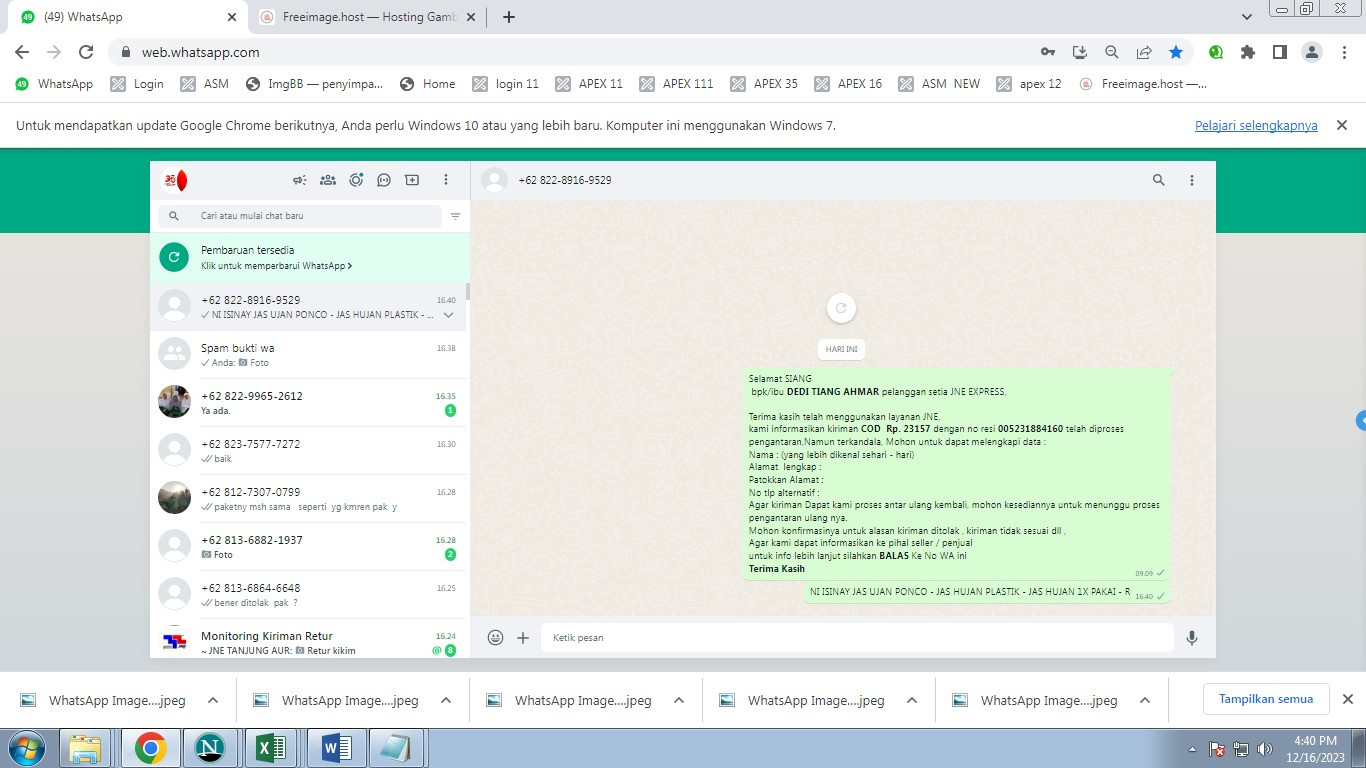The width and height of the screenshot is (1366, 768).
Task: Click the magnifier icon in chat search box
Action: pos(174,216)
